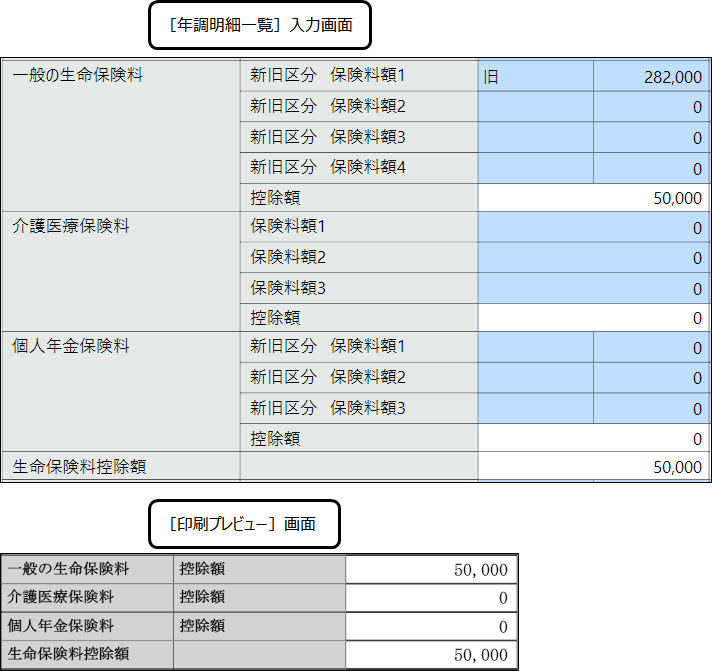Click print preview 一般の生命保険料 控除額 value 50,000
712x671 pixels.
tap(431, 569)
